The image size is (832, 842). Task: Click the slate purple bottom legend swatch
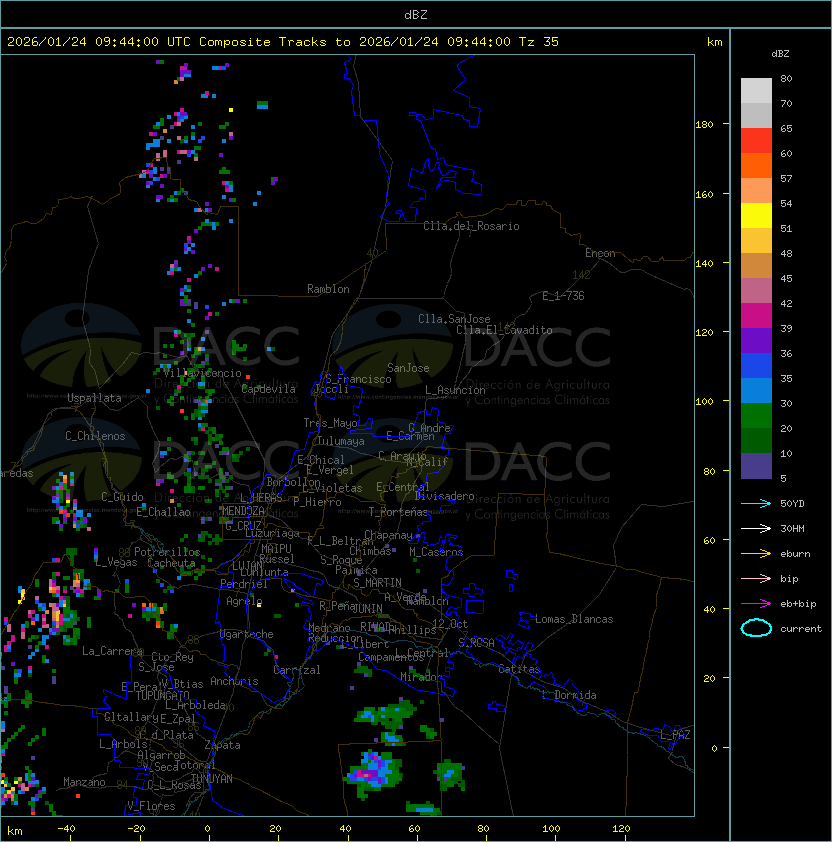(x=756, y=466)
